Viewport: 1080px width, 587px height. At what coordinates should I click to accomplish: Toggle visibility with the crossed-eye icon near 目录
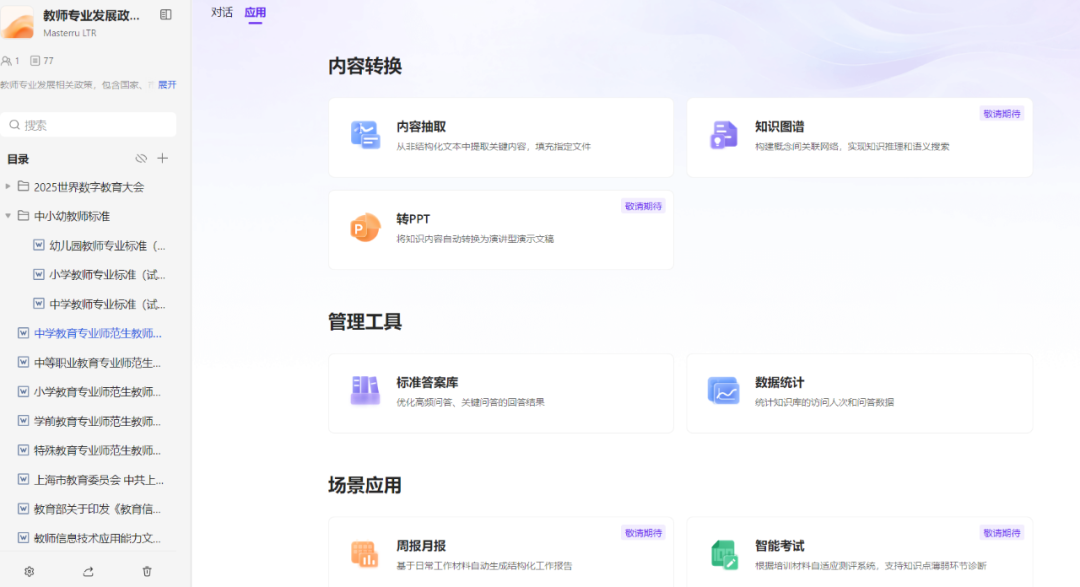(x=139, y=157)
